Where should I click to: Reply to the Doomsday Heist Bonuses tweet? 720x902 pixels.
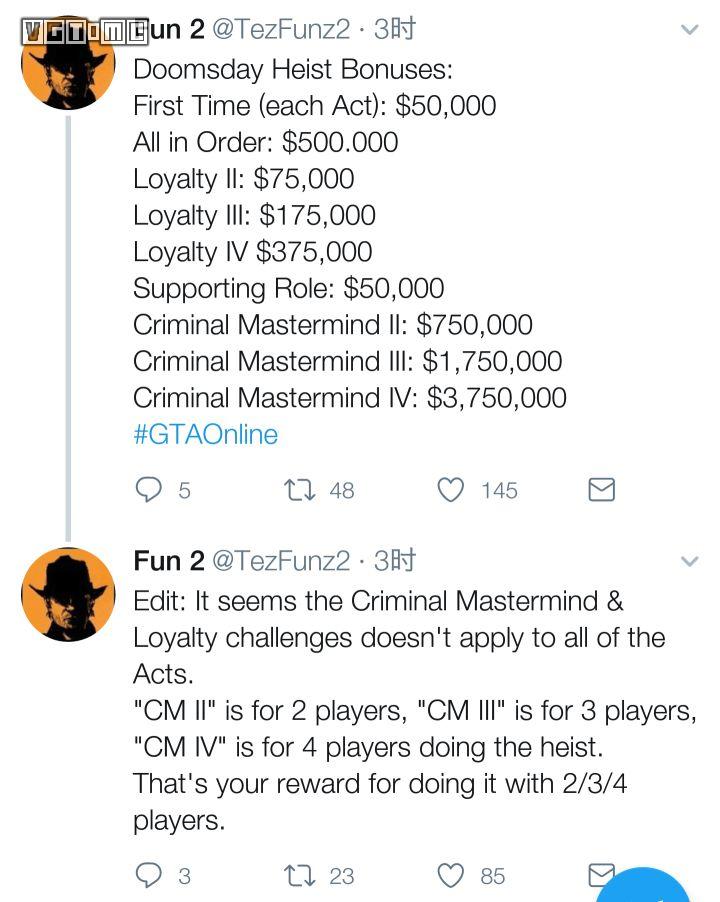pyautogui.click(x=149, y=489)
